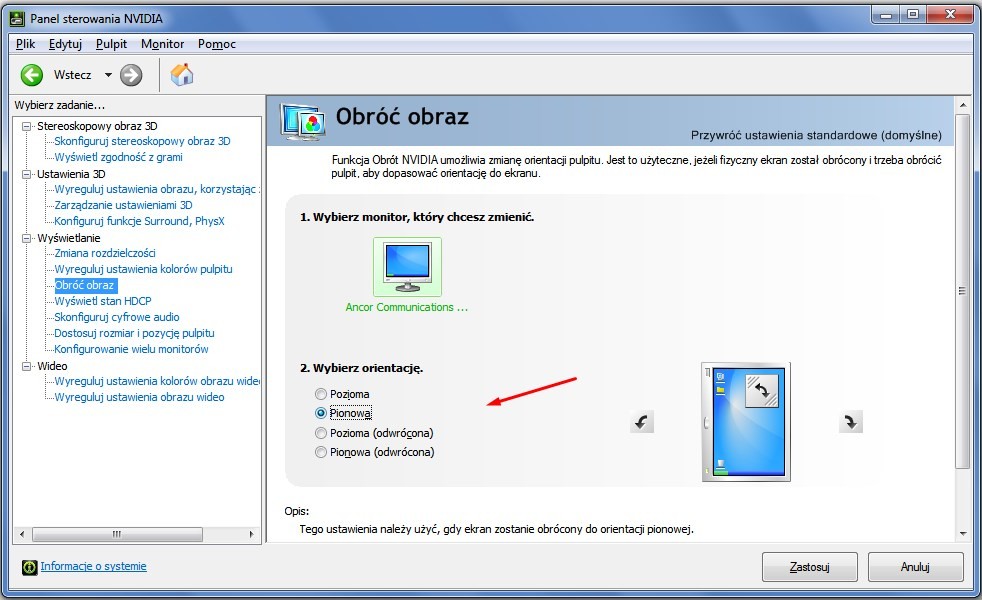982x600 pixels.
Task: Collapse the Stereoskopowy obraz 3D node
Action: click(x=26, y=126)
